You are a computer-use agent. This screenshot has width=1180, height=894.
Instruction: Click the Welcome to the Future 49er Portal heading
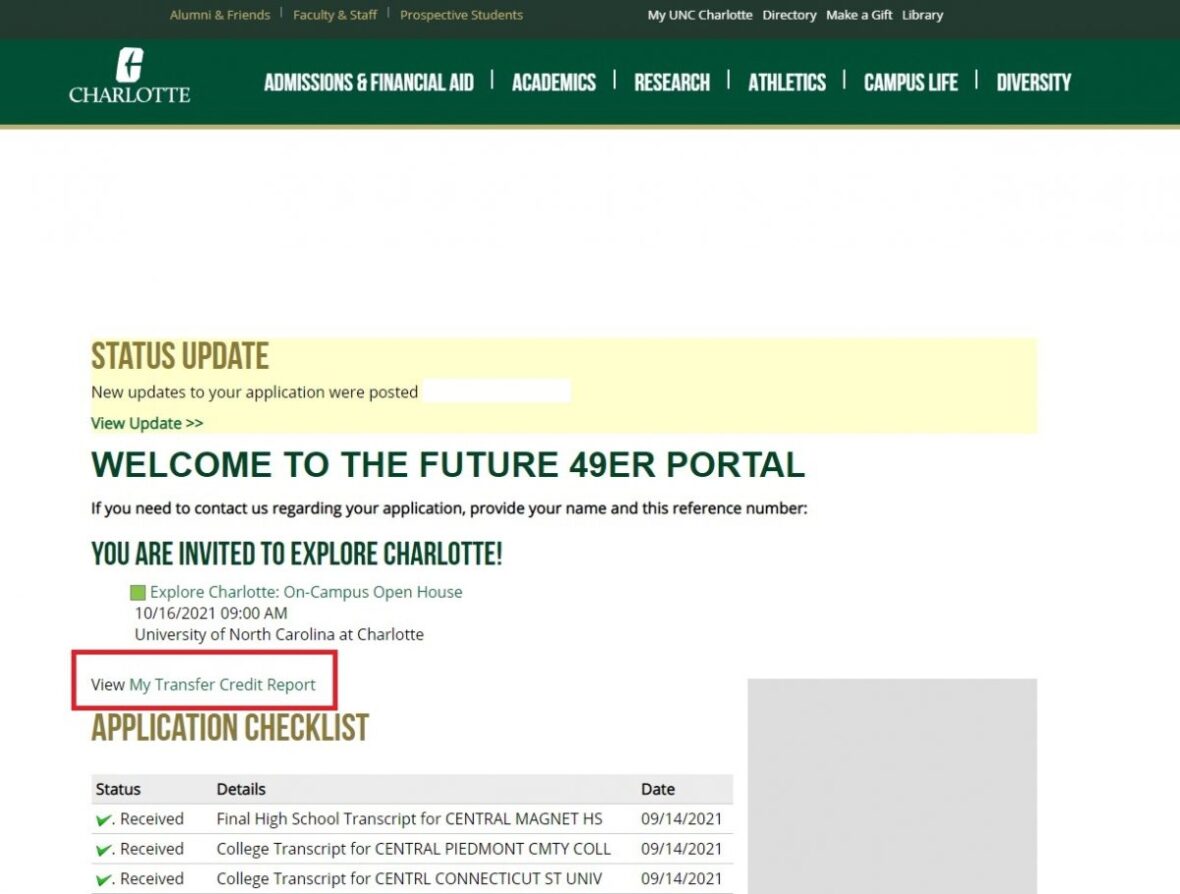coord(449,464)
